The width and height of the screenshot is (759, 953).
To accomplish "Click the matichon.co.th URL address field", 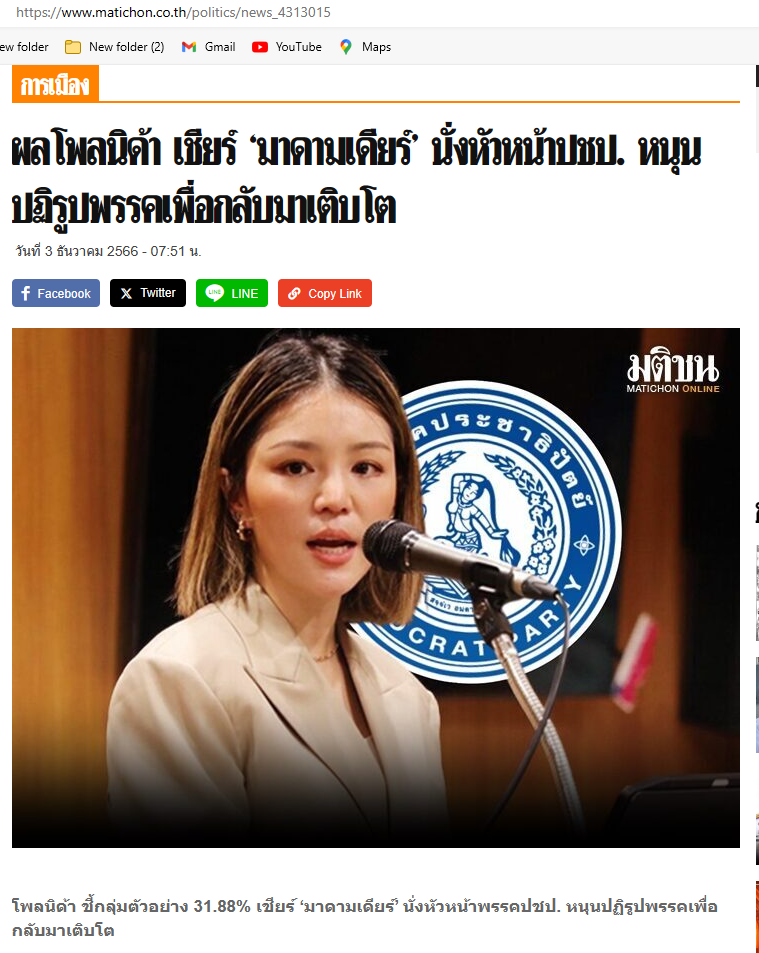I will click(x=173, y=12).
